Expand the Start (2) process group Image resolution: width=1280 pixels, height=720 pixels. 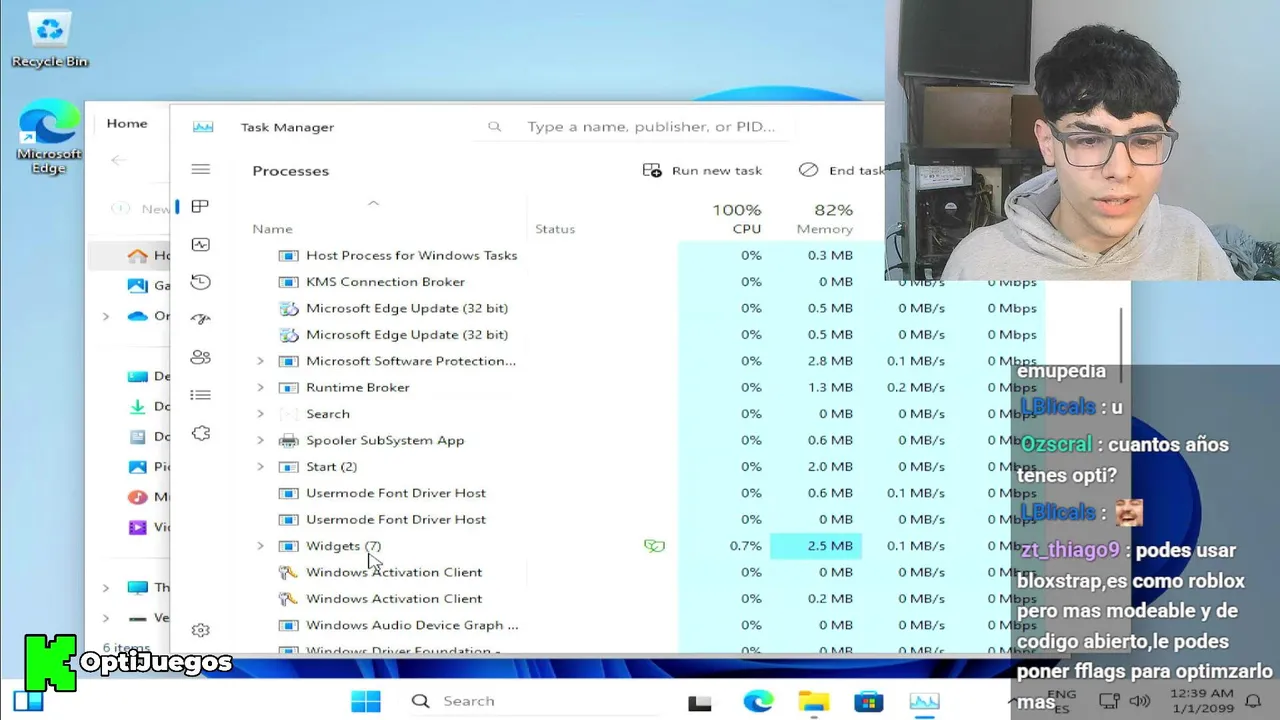[x=260, y=466]
